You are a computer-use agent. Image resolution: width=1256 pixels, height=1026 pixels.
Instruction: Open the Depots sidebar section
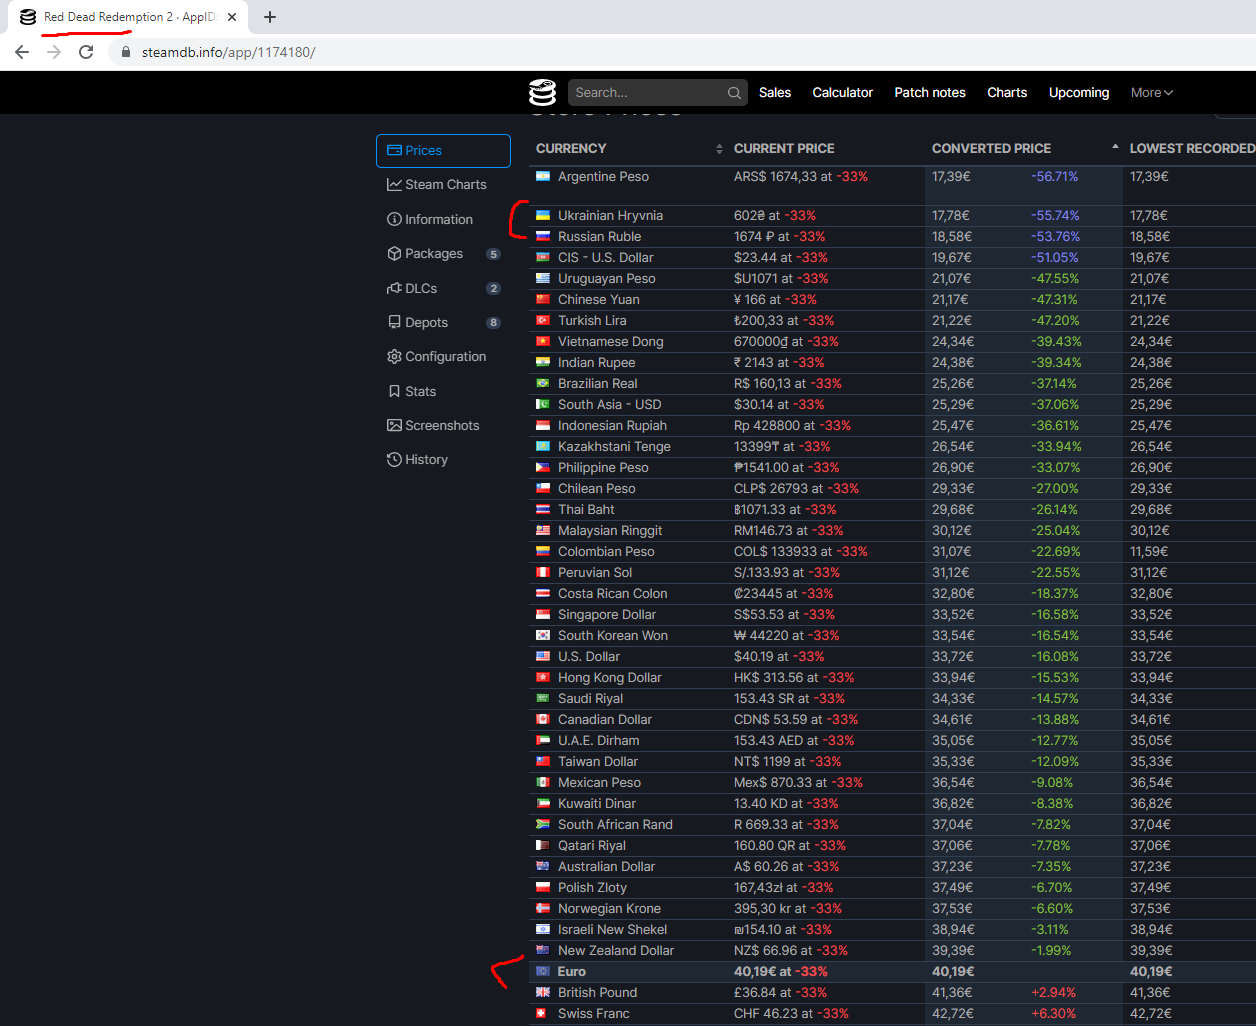(426, 322)
